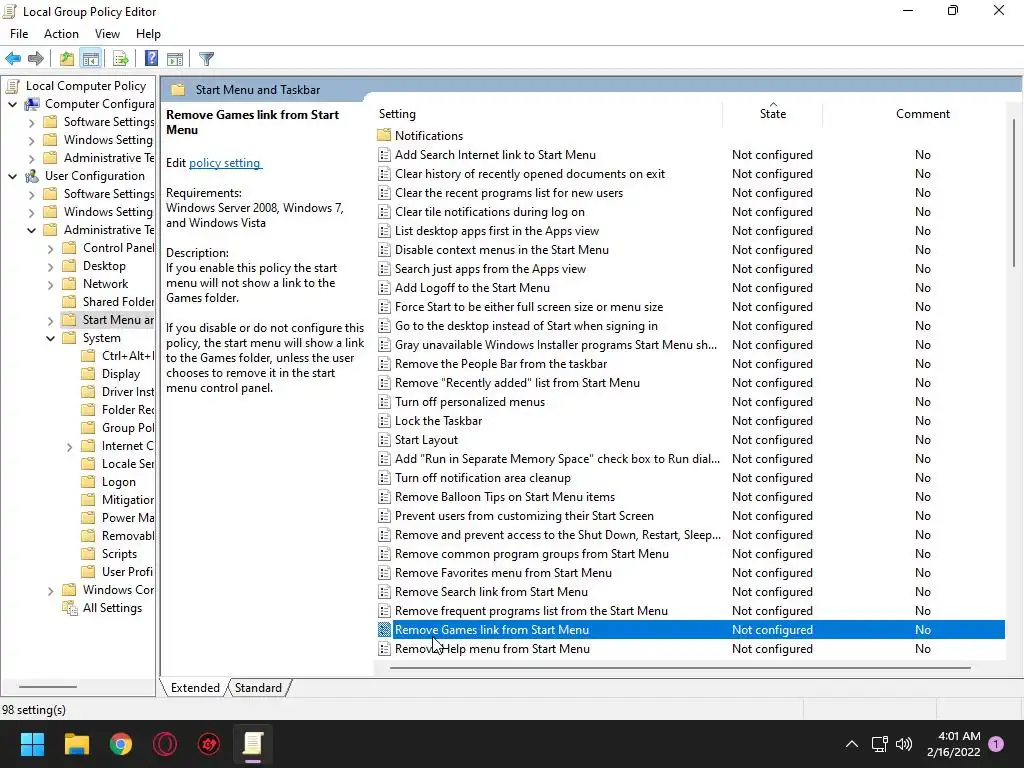Click the Notifications folder icon

[x=384, y=135]
